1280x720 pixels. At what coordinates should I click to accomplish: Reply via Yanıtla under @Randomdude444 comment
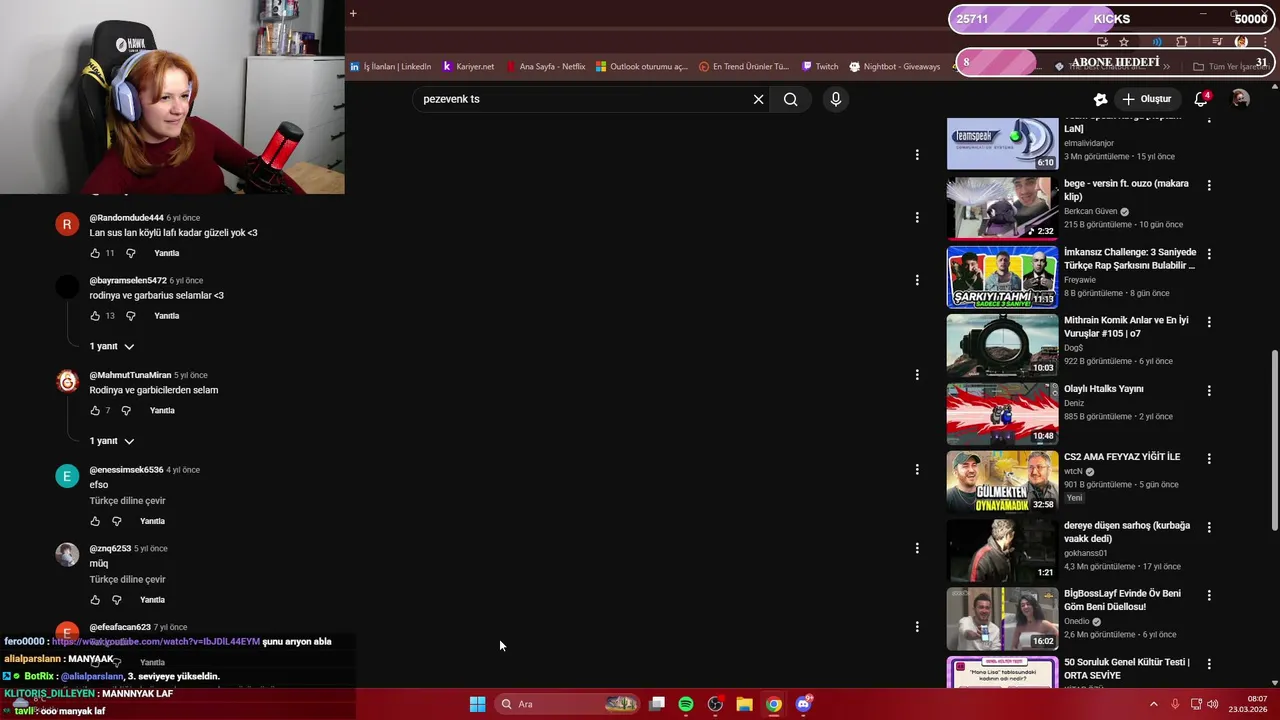[167, 253]
